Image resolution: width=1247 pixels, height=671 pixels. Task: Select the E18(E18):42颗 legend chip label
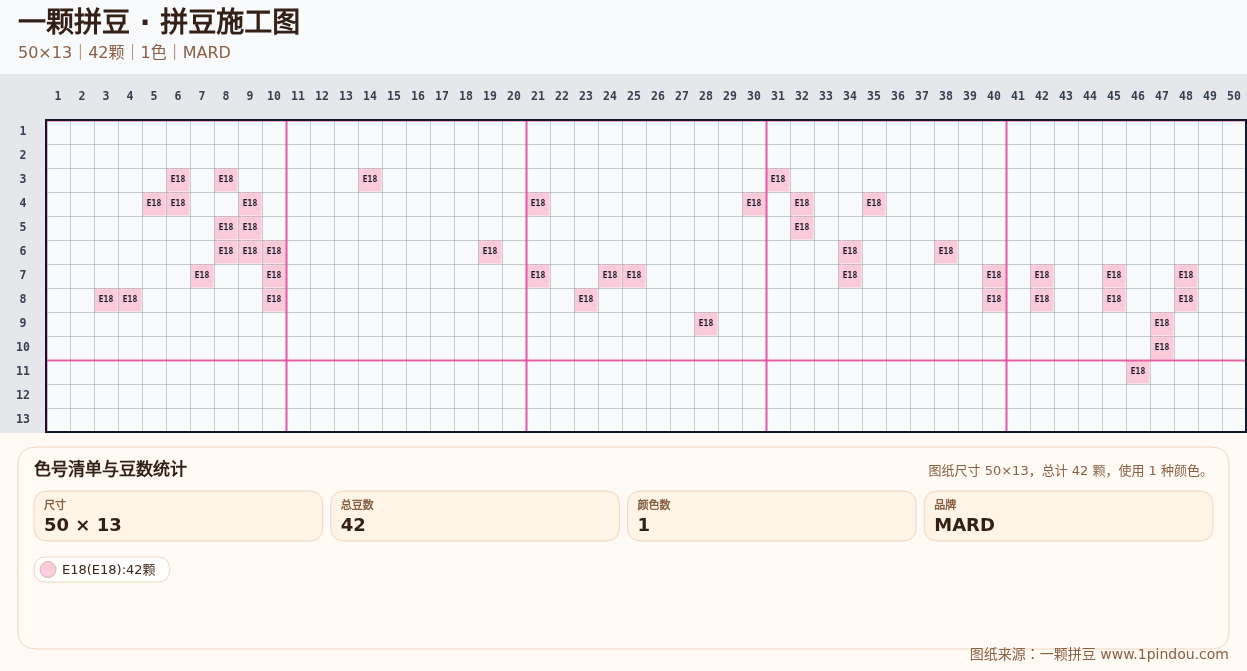pos(109,570)
